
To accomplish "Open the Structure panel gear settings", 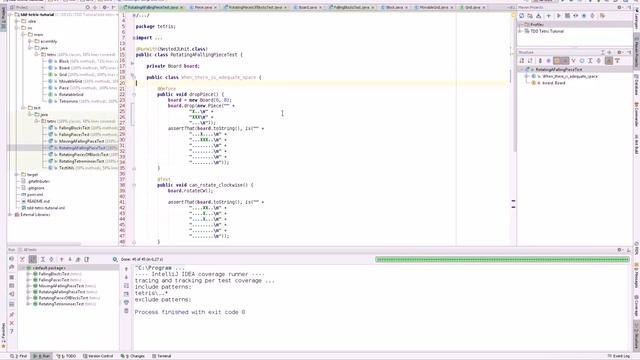I will coord(620,53).
